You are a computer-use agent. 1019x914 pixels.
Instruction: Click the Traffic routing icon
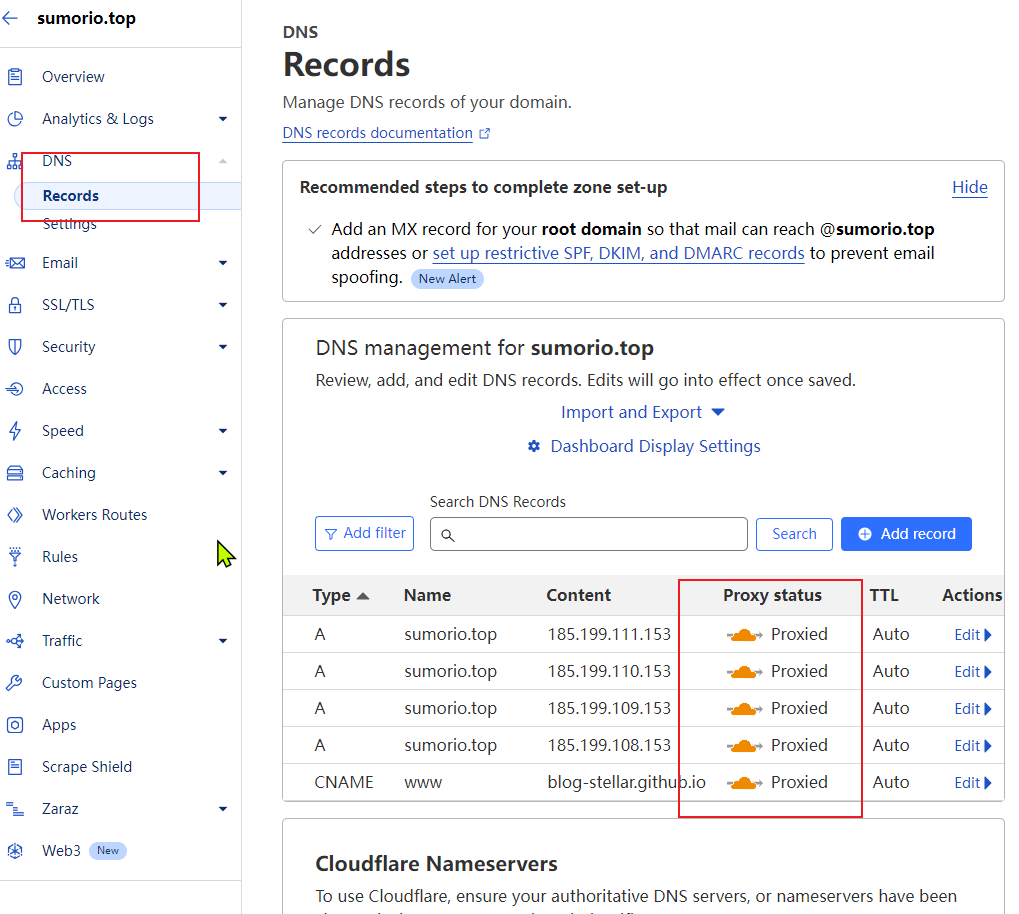[15, 641]
